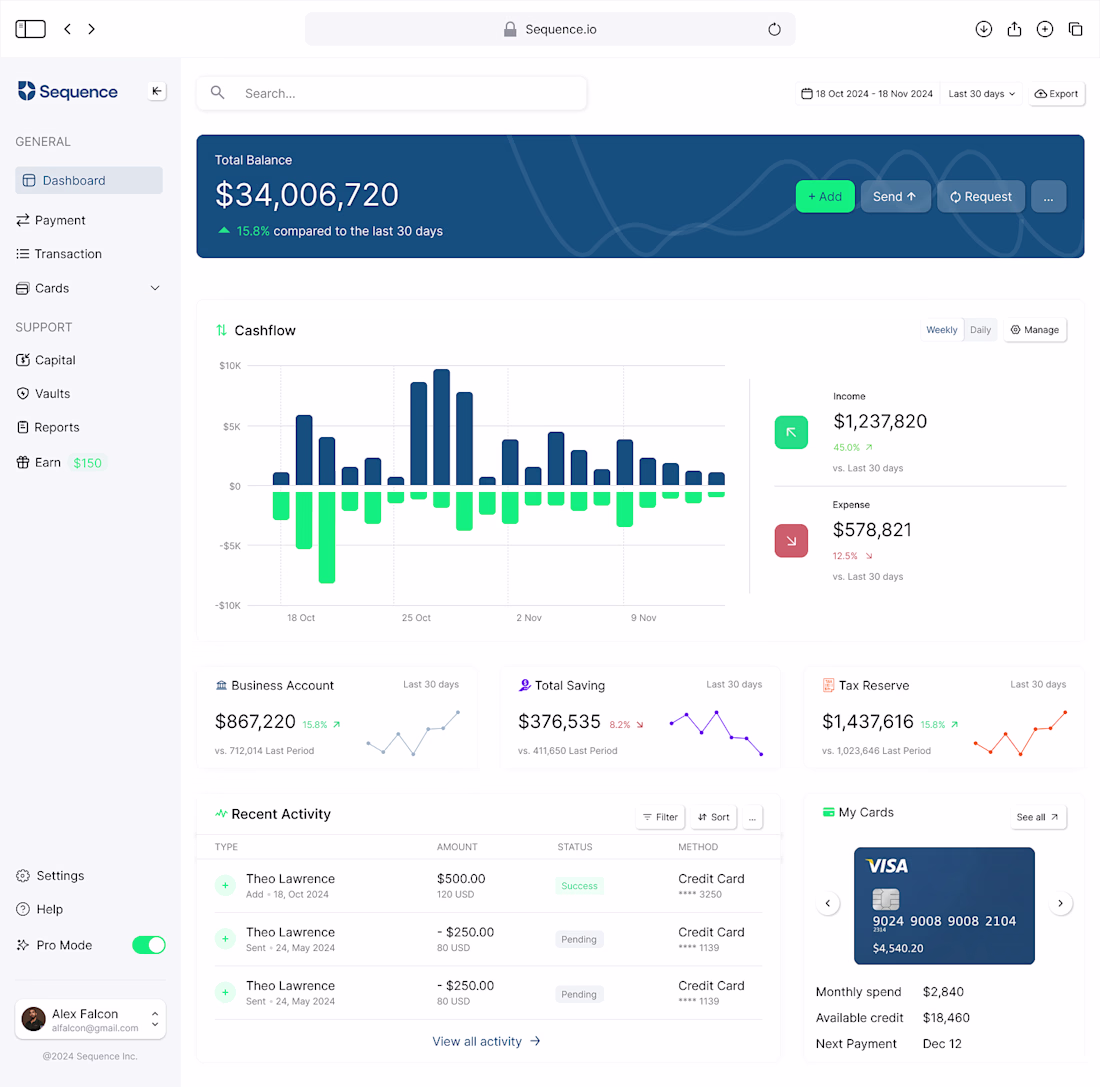
Task: Show previous card with left arrow
Action: point(828,903)
